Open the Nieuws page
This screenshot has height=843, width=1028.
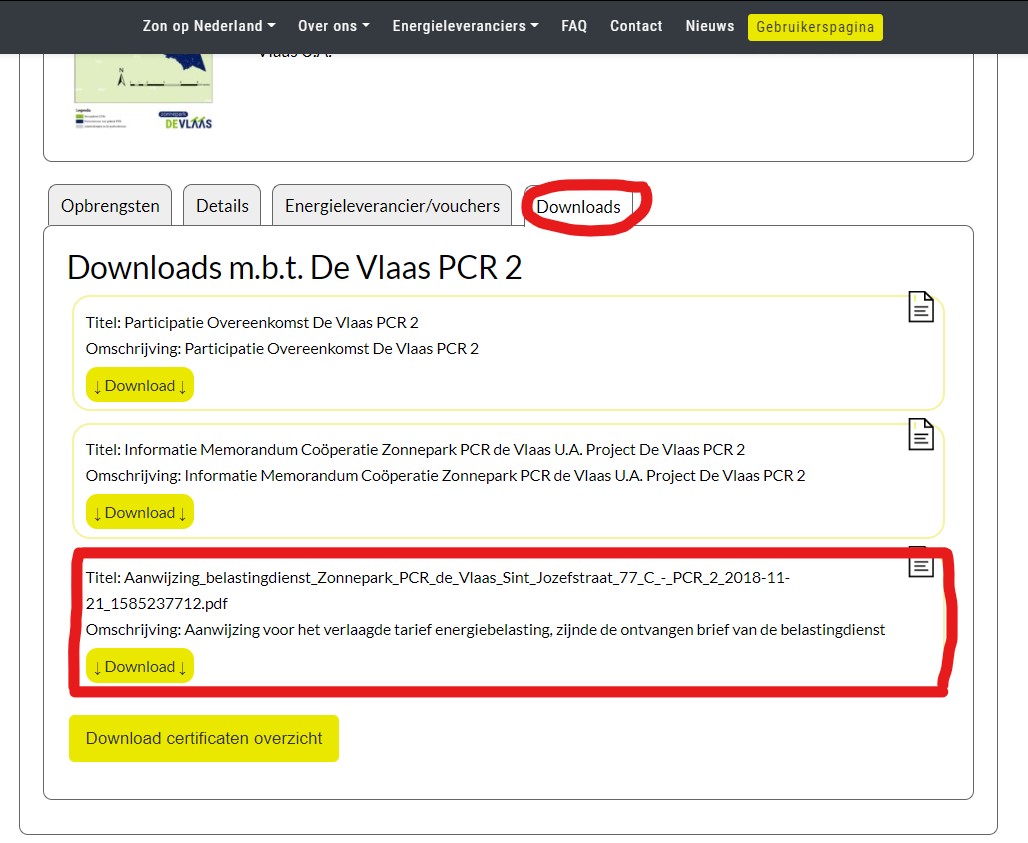(709, 26)
